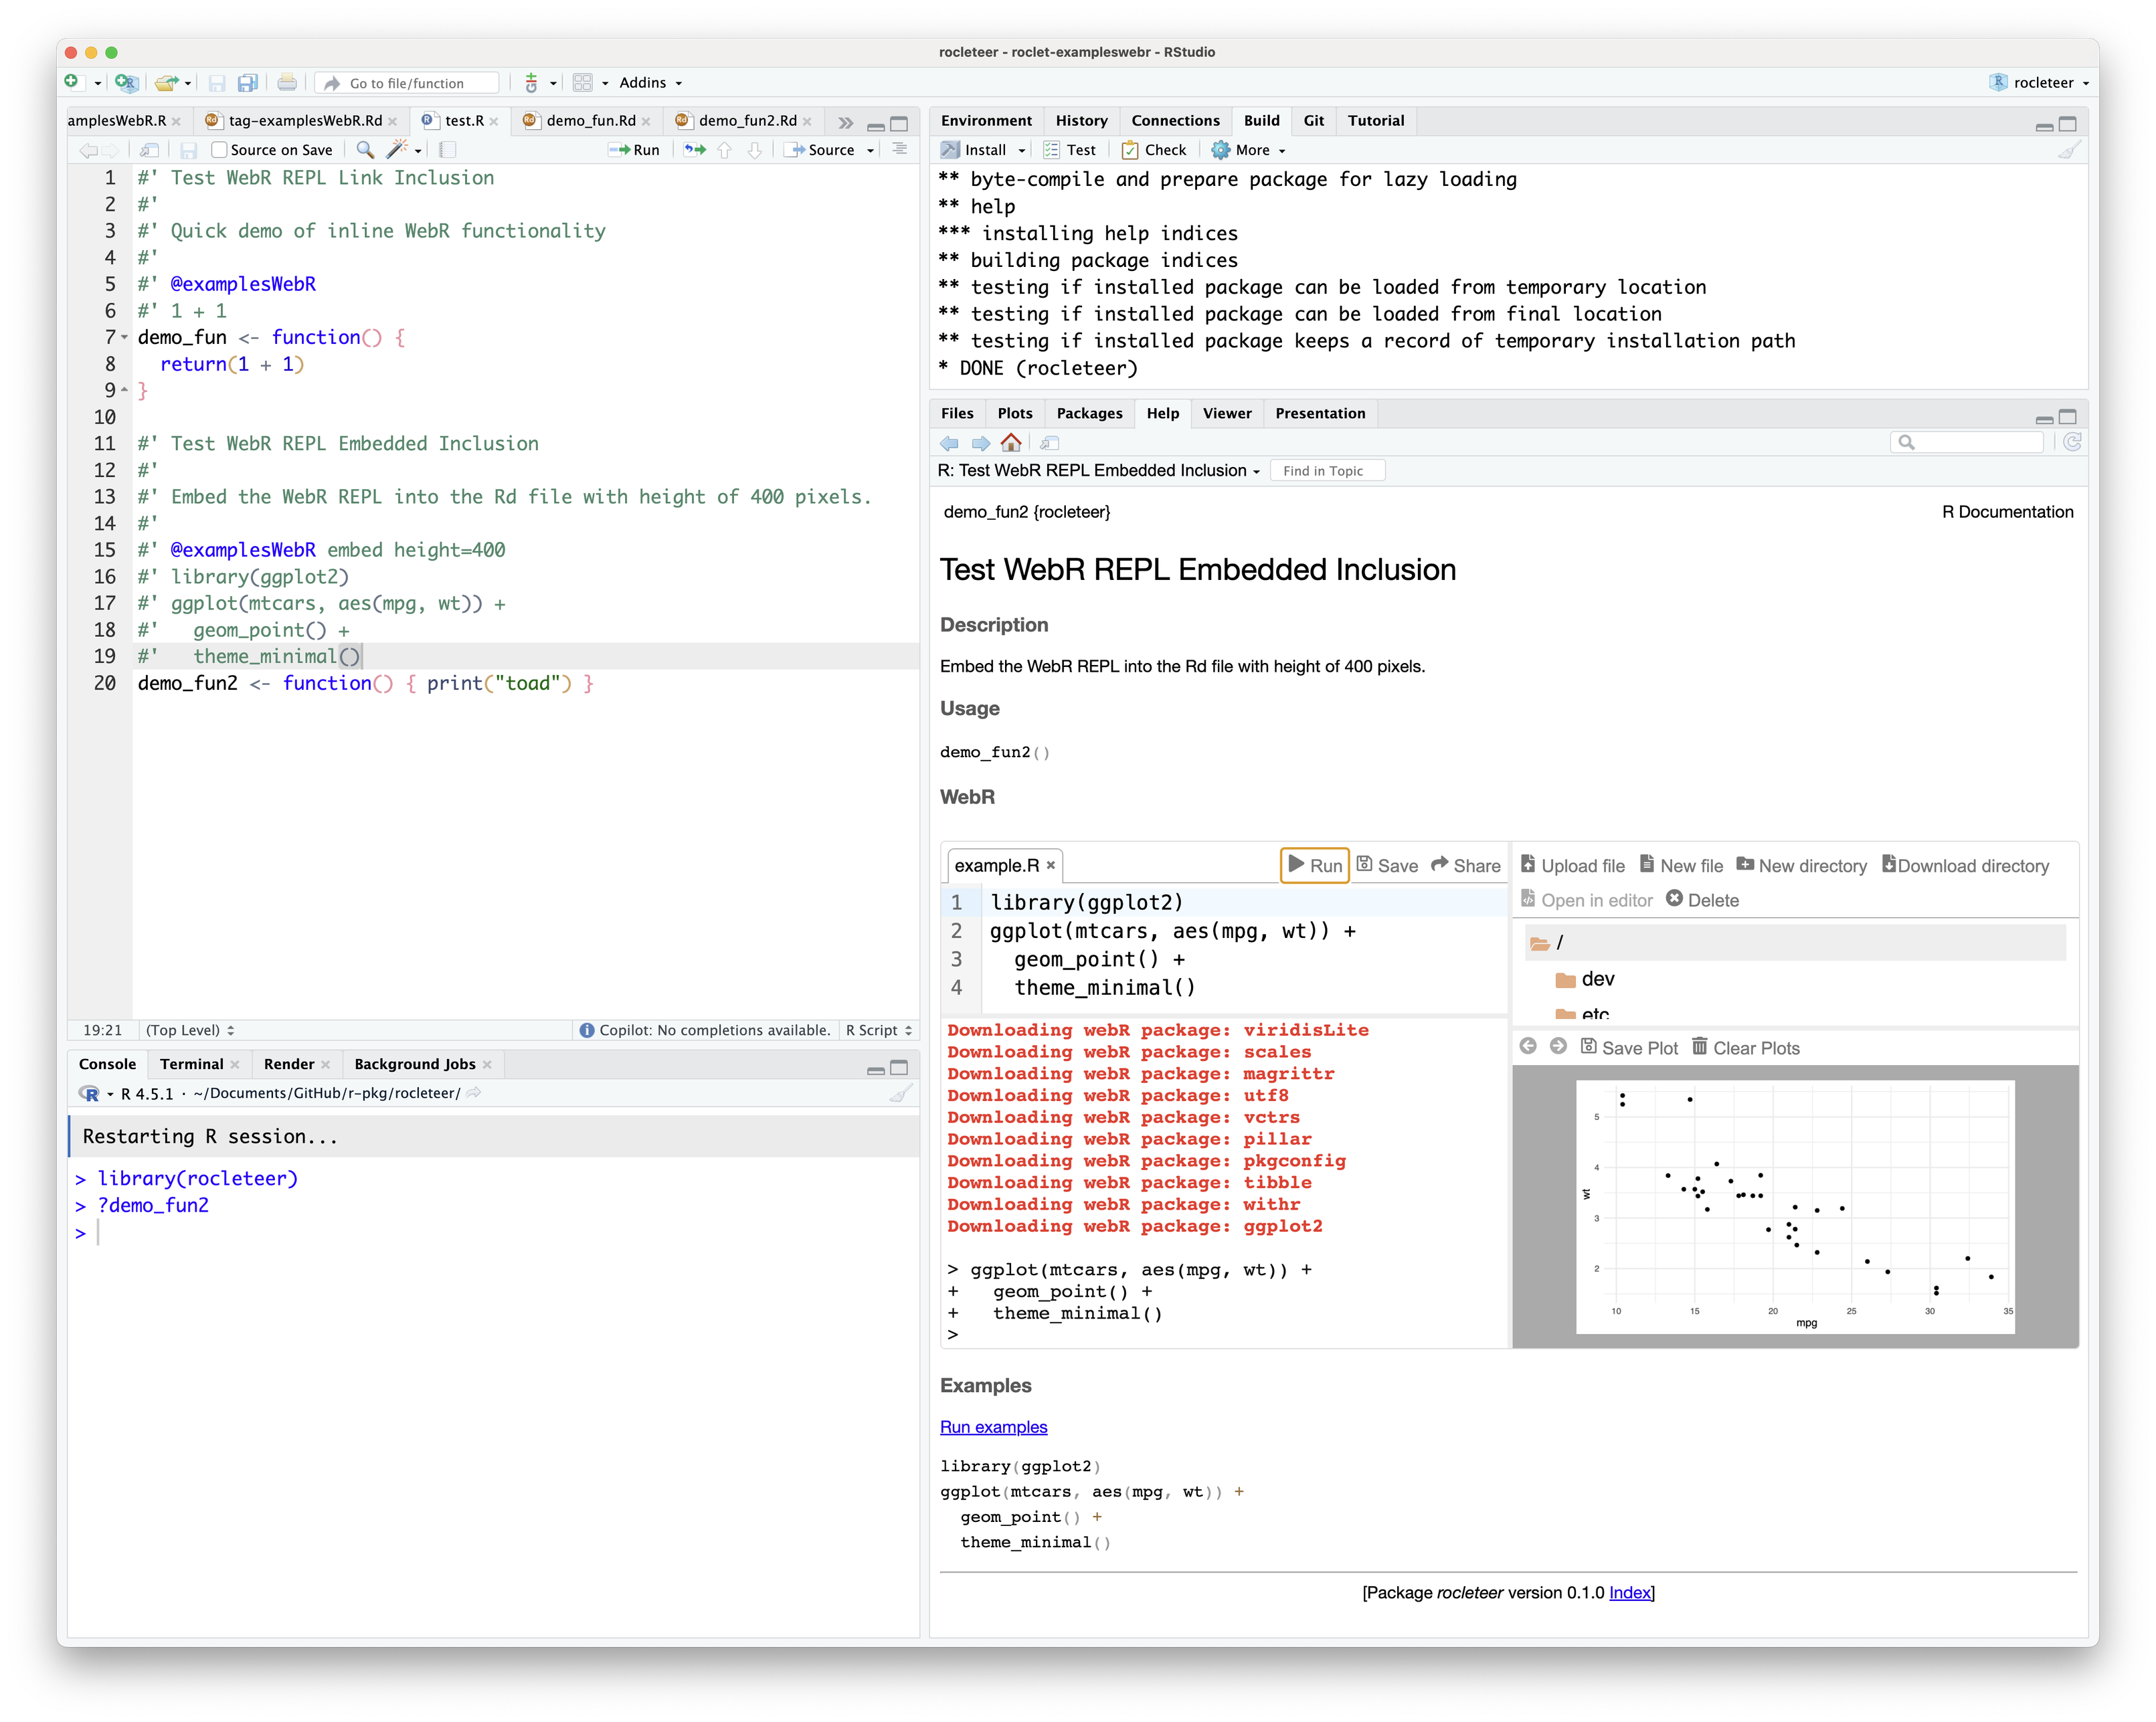
Task: Open the rocleteer project dropdown
Action: coord(2039,82)
